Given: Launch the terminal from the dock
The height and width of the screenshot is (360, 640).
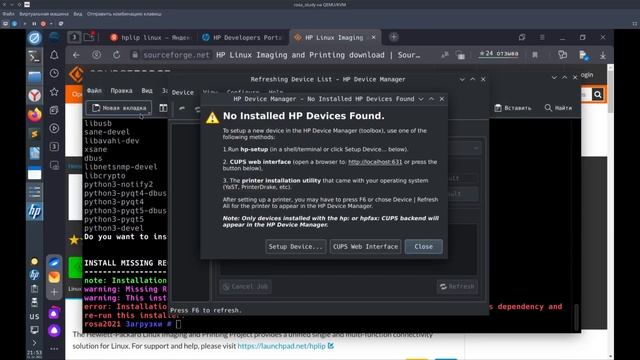Looking at the screenshot, I should pos(35,57).
